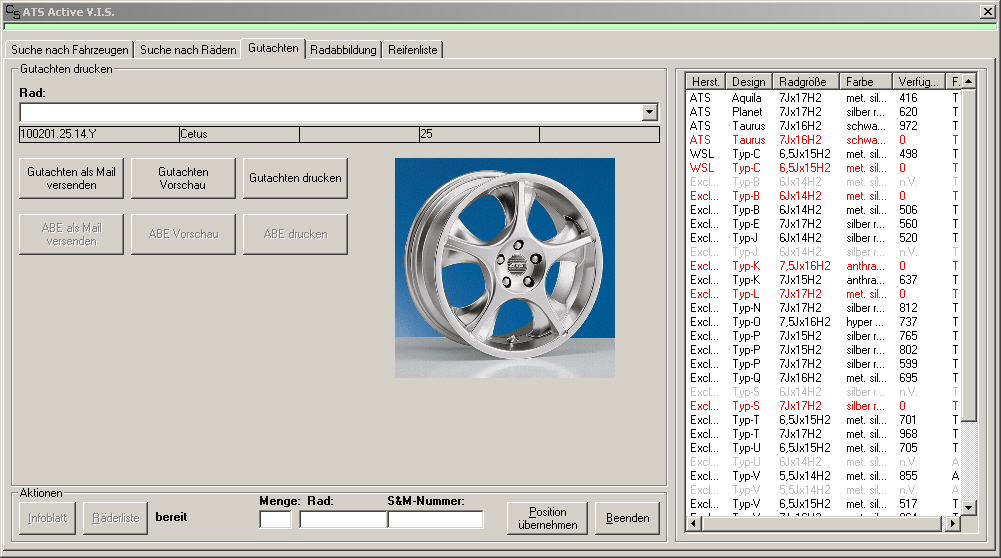Sort list by Farbe column header
The height and width of the screenshot is (558, 1001).
point(866,82)
